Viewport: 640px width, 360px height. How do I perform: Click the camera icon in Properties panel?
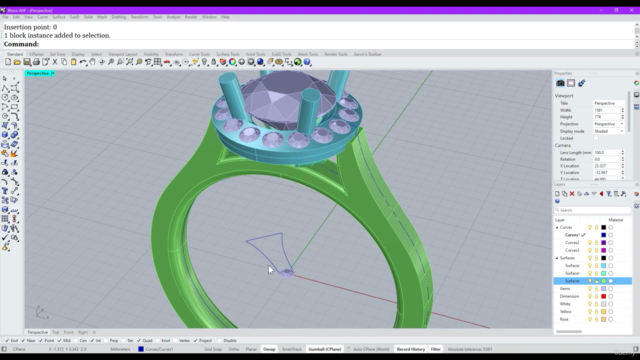click(560, 83)
